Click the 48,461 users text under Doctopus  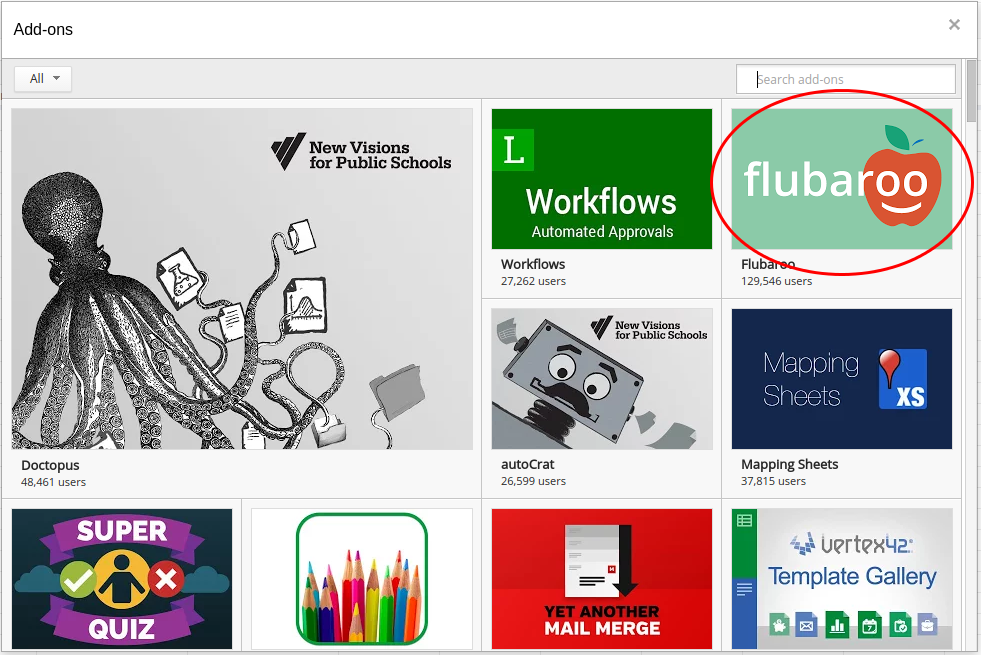[53, 482]
